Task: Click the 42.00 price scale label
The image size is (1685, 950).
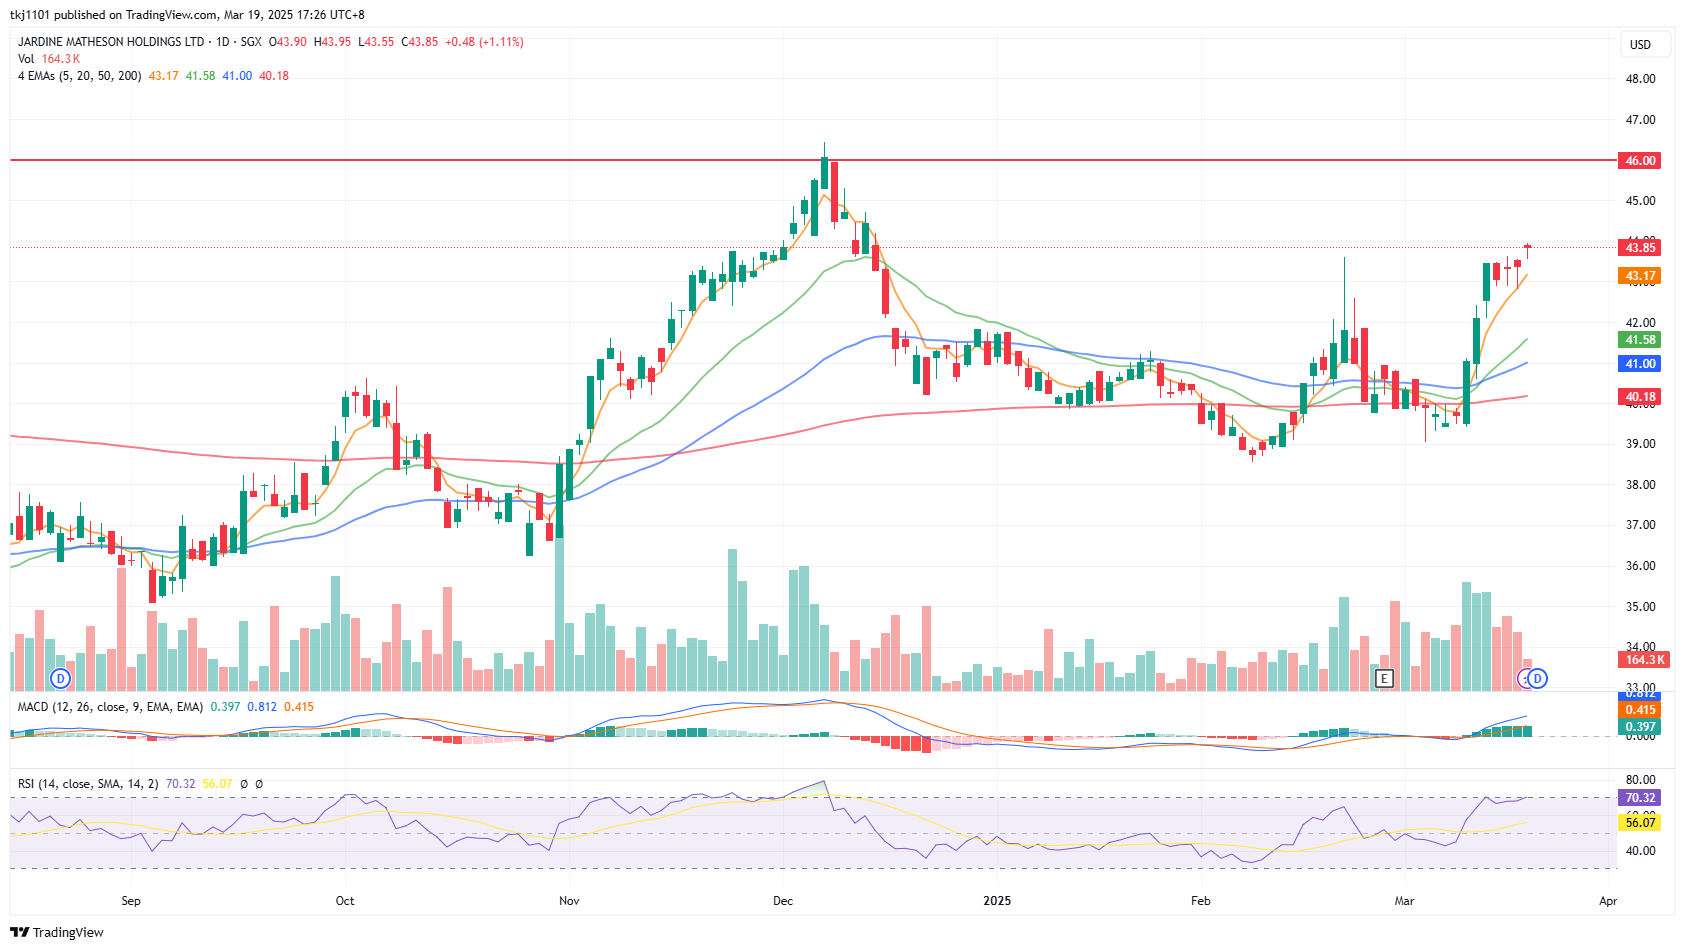Action: [x=1641, y=323]
